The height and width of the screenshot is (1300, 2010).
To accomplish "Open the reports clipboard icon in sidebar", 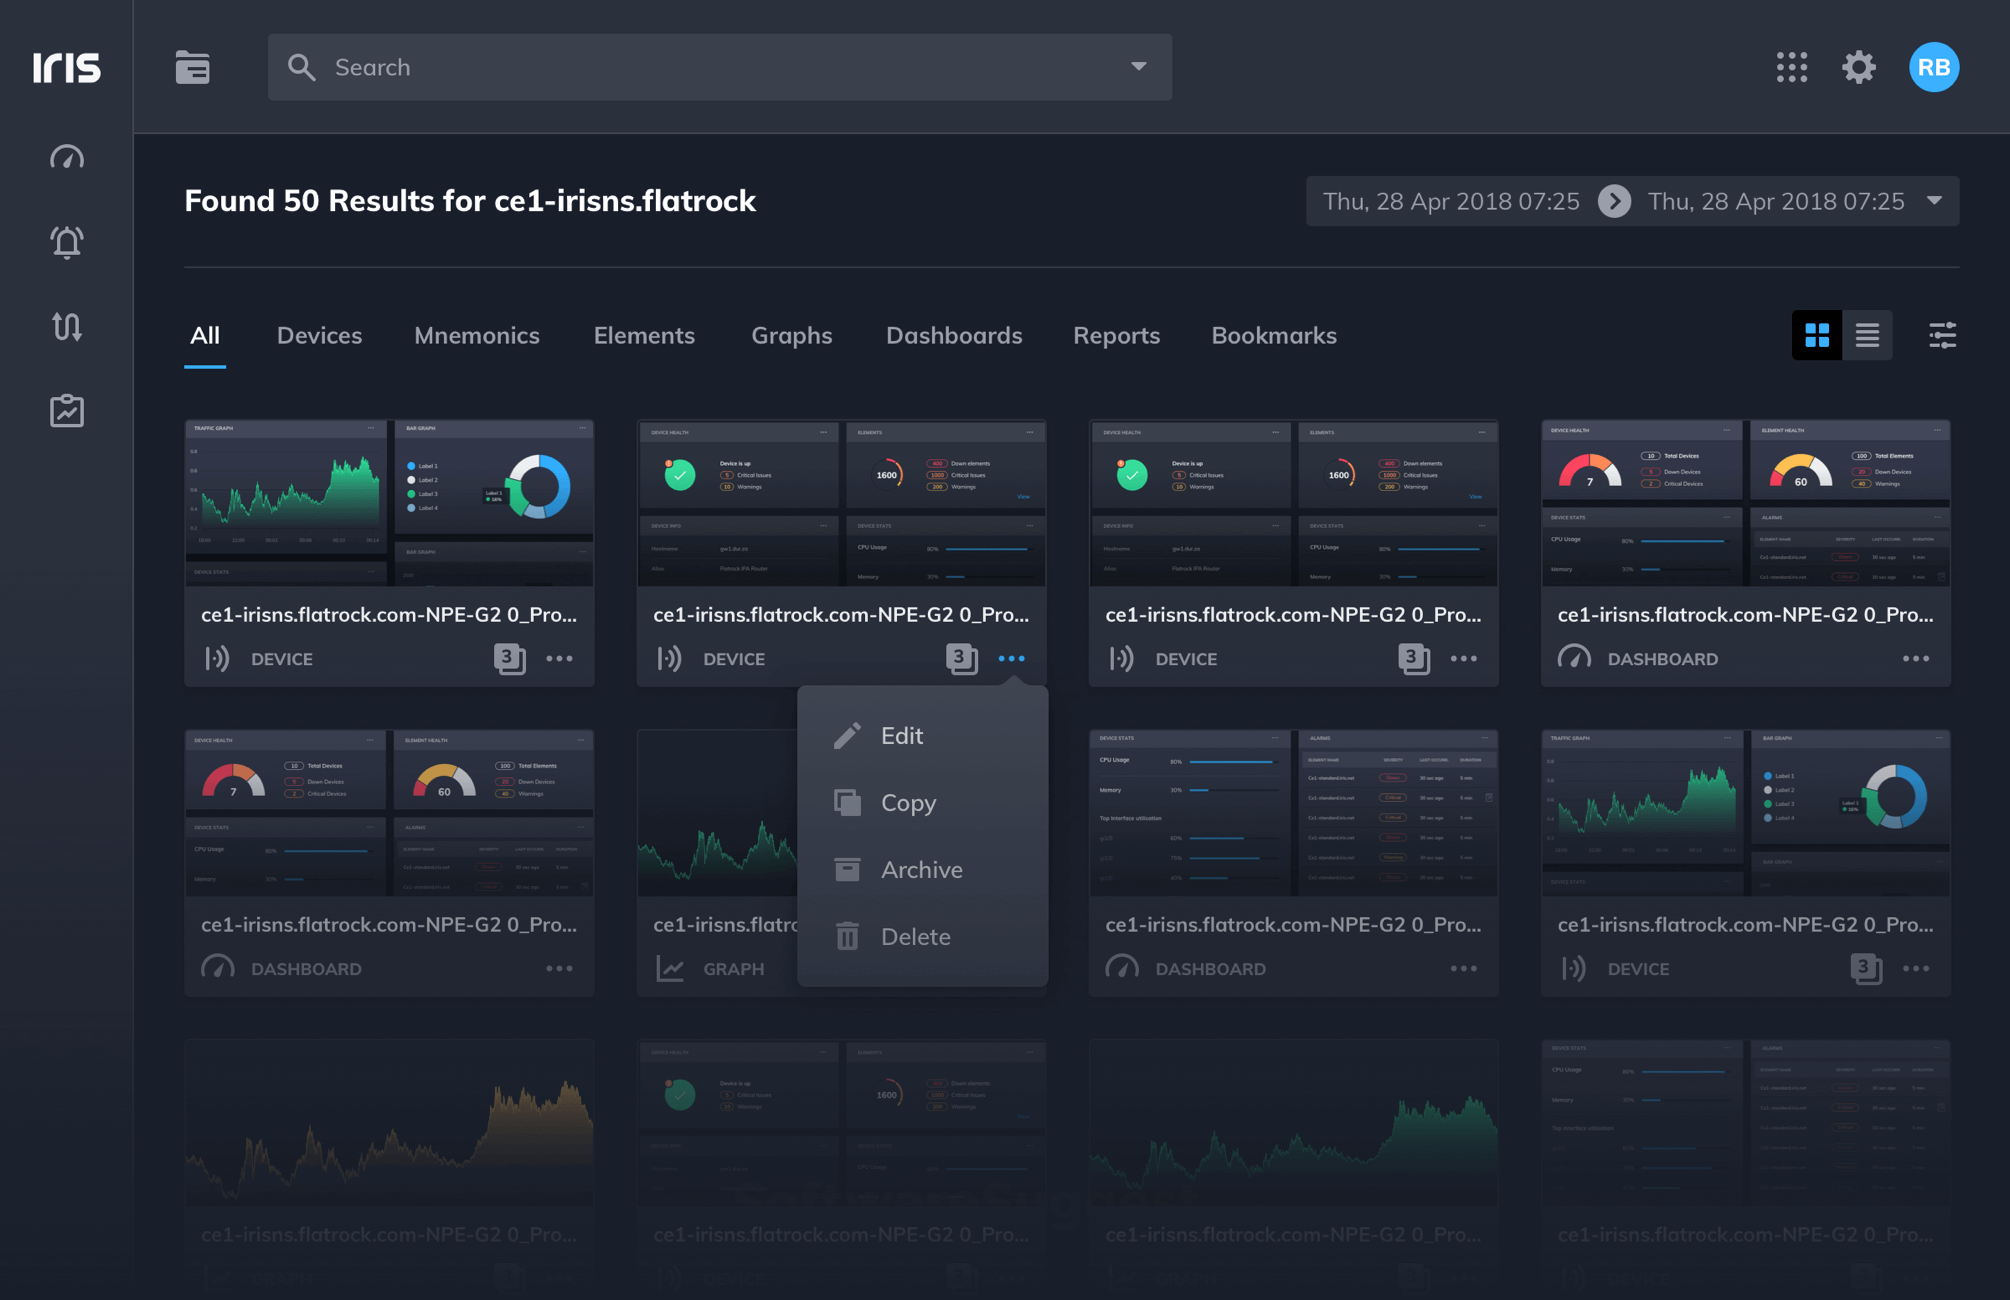I will pyautogui.click(x=66, y=410).
